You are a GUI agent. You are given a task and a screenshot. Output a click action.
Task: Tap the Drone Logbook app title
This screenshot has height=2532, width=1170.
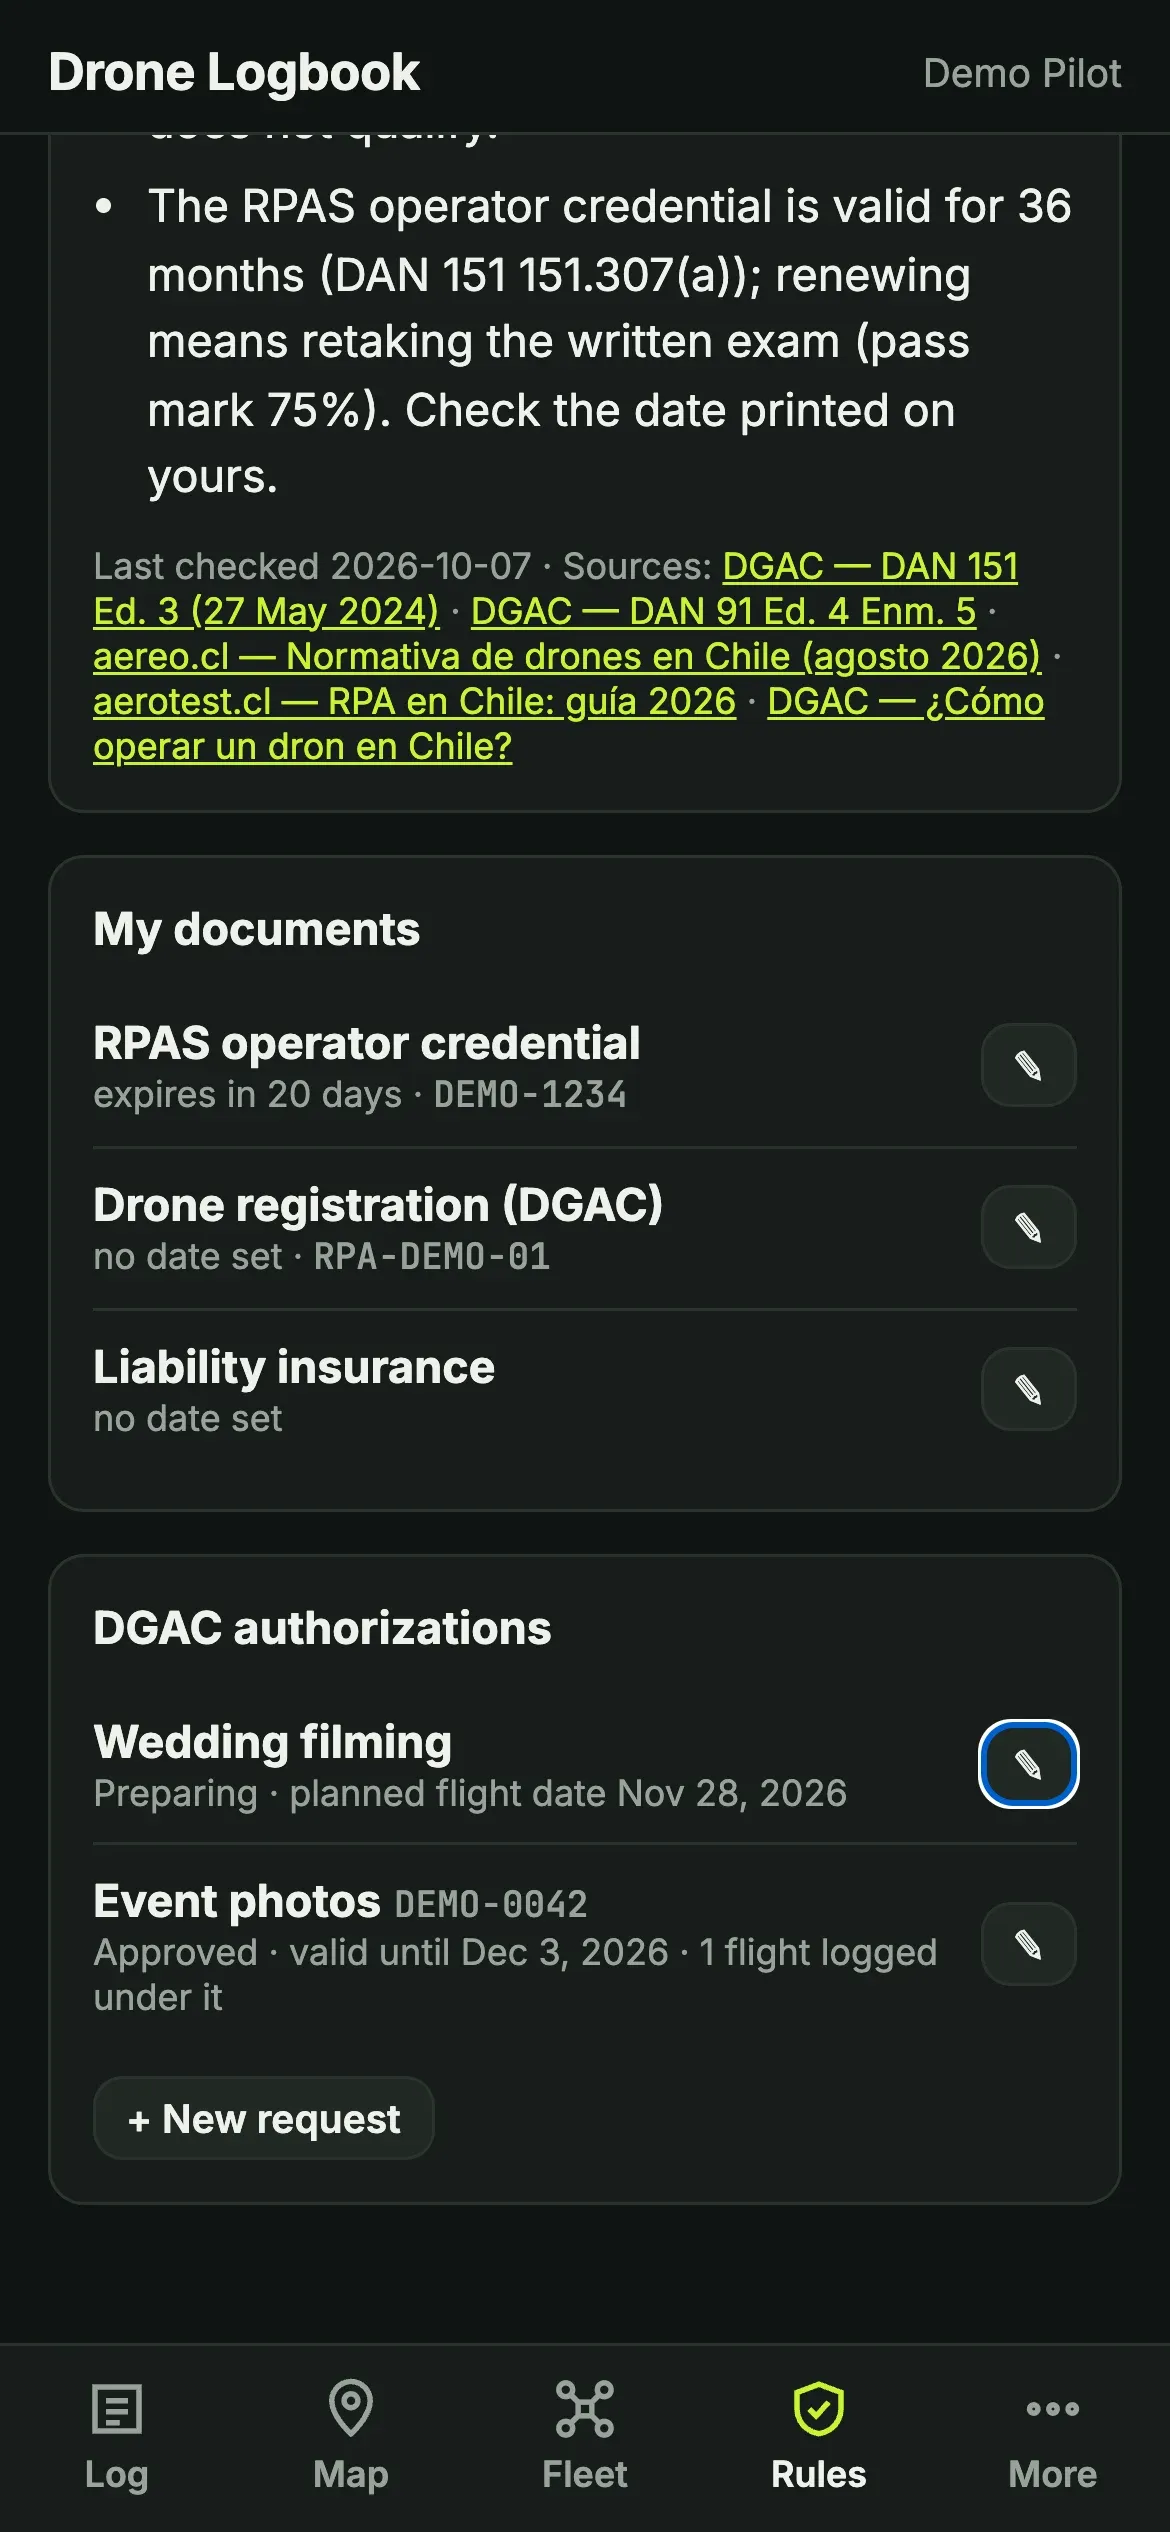(234, 72)
